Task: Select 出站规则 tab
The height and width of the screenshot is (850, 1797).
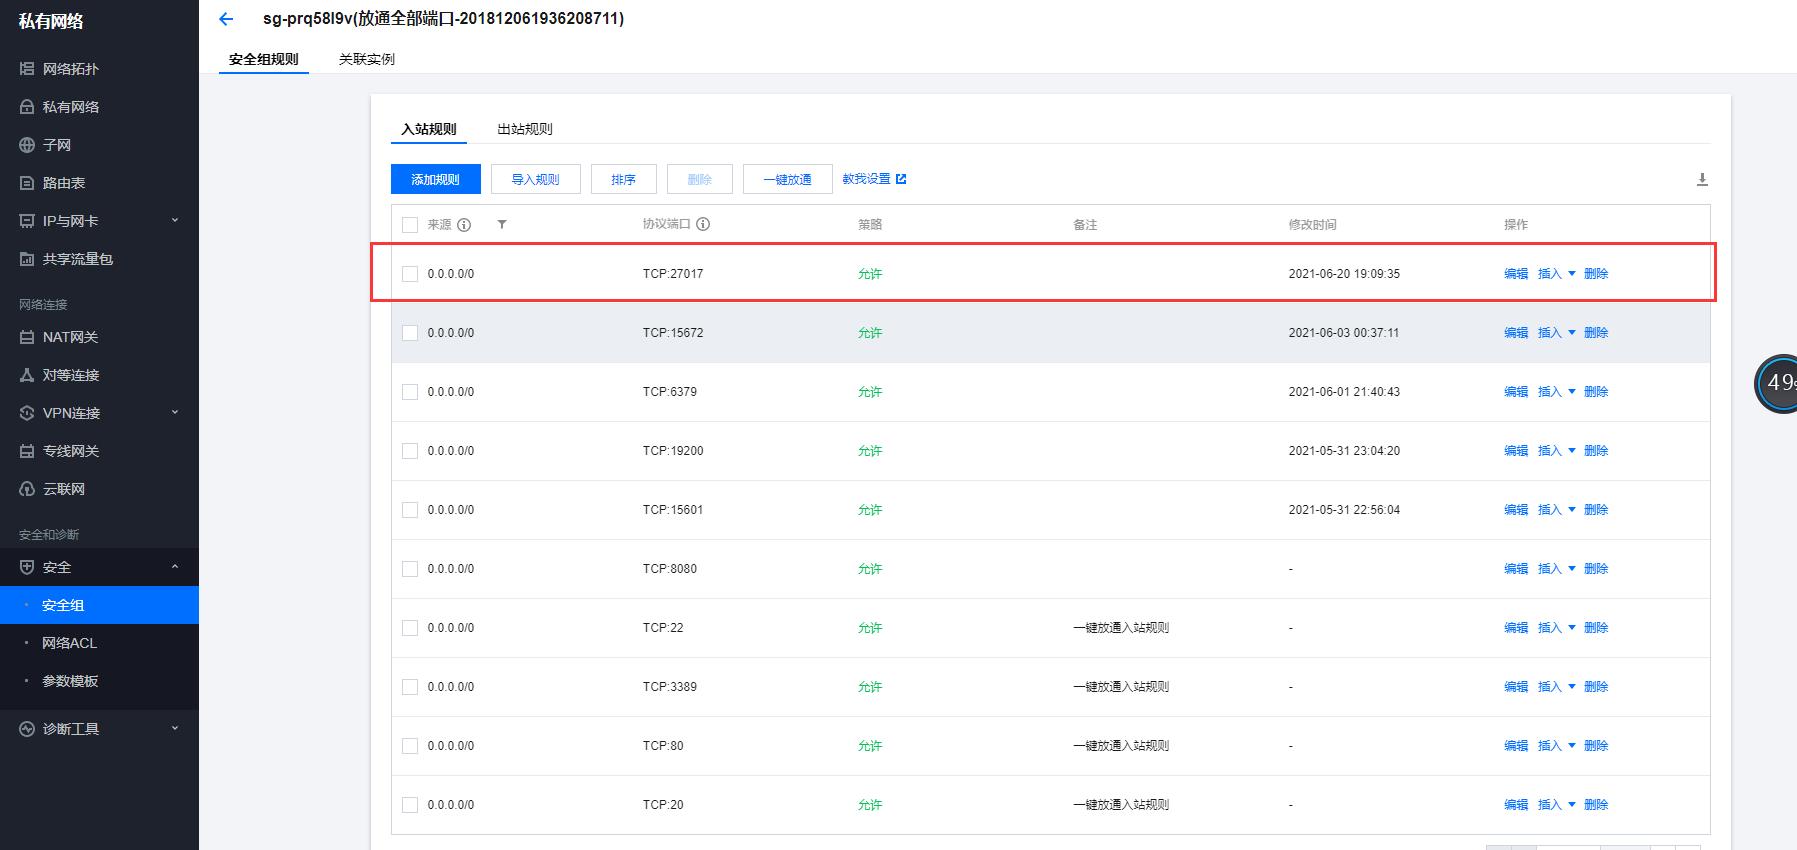Action: tap(525, 129)
